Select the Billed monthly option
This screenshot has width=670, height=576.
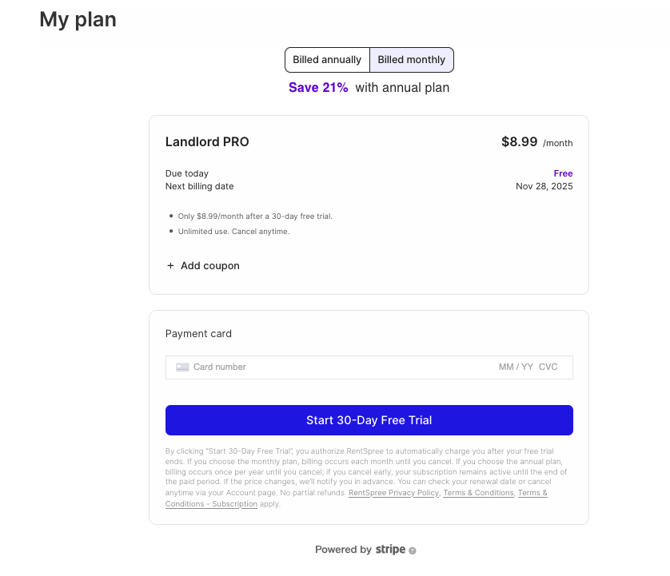click(411, 60)
